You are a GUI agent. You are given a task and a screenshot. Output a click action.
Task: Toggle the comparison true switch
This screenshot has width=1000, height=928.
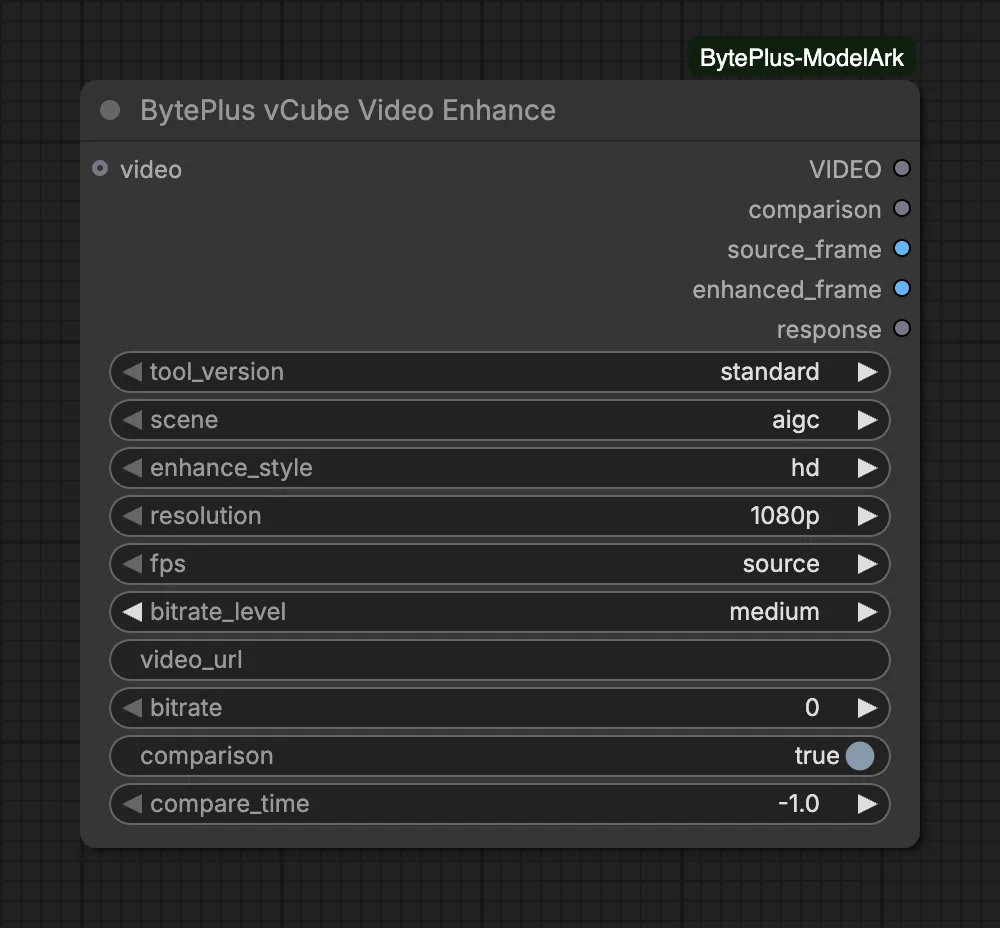click(860, 756)
